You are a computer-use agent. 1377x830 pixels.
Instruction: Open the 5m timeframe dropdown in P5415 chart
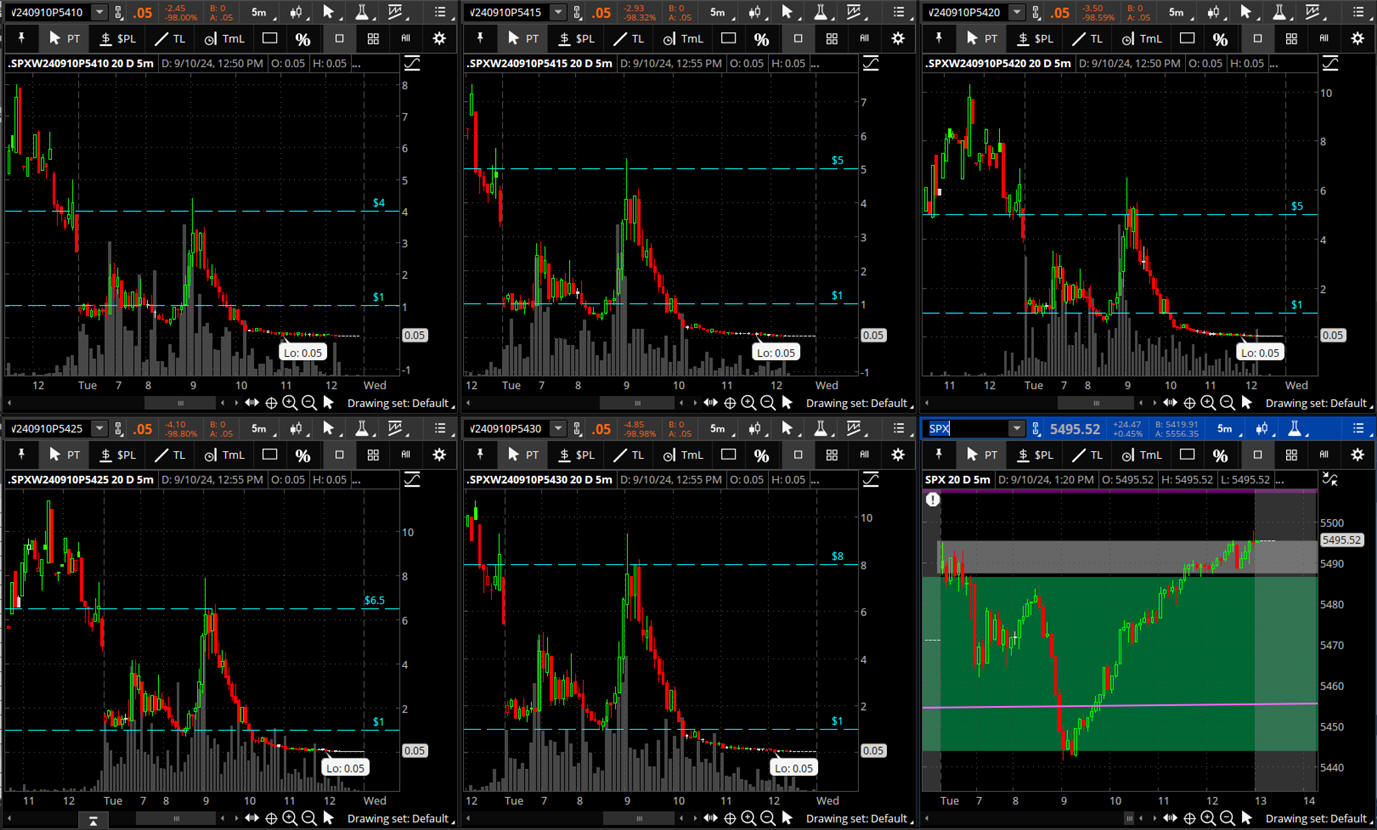click(x=717, y=12)
